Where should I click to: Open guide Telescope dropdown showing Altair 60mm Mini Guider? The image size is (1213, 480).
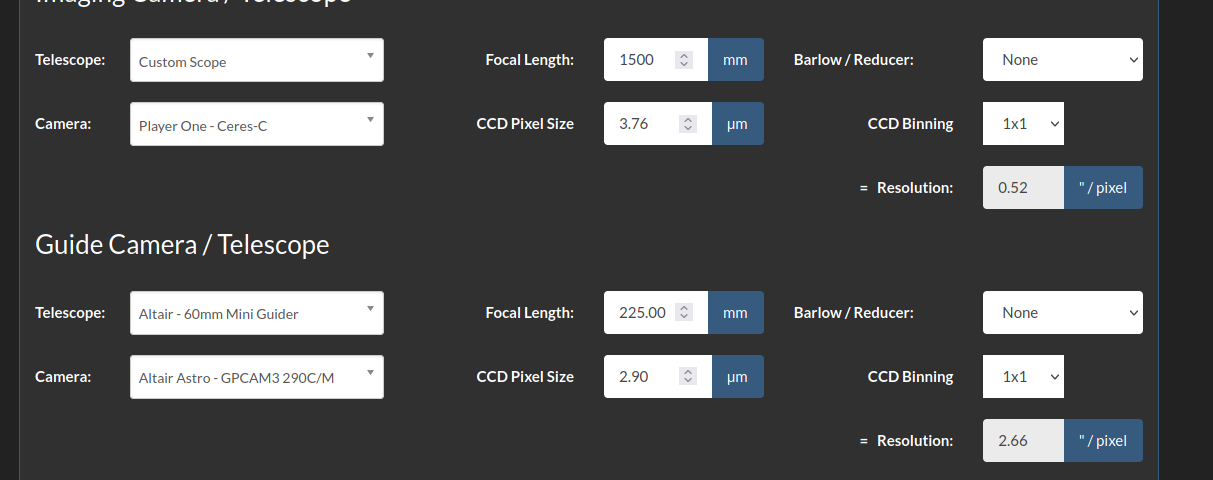[x=256, y=313]
